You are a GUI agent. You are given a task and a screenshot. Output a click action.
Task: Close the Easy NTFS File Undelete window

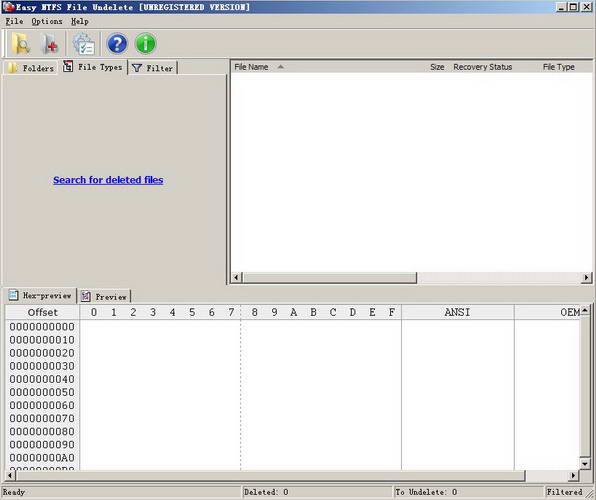click(586, 7)
